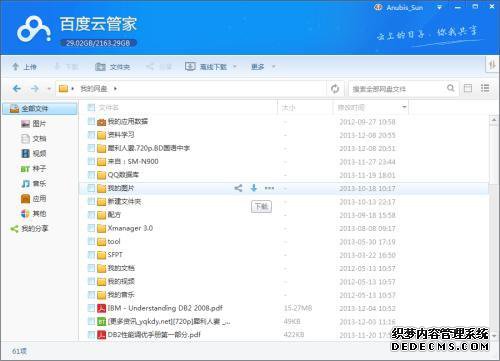Go forward with the right arrow
The height and width of the screenshot is (361, 500).
[35, 88]
